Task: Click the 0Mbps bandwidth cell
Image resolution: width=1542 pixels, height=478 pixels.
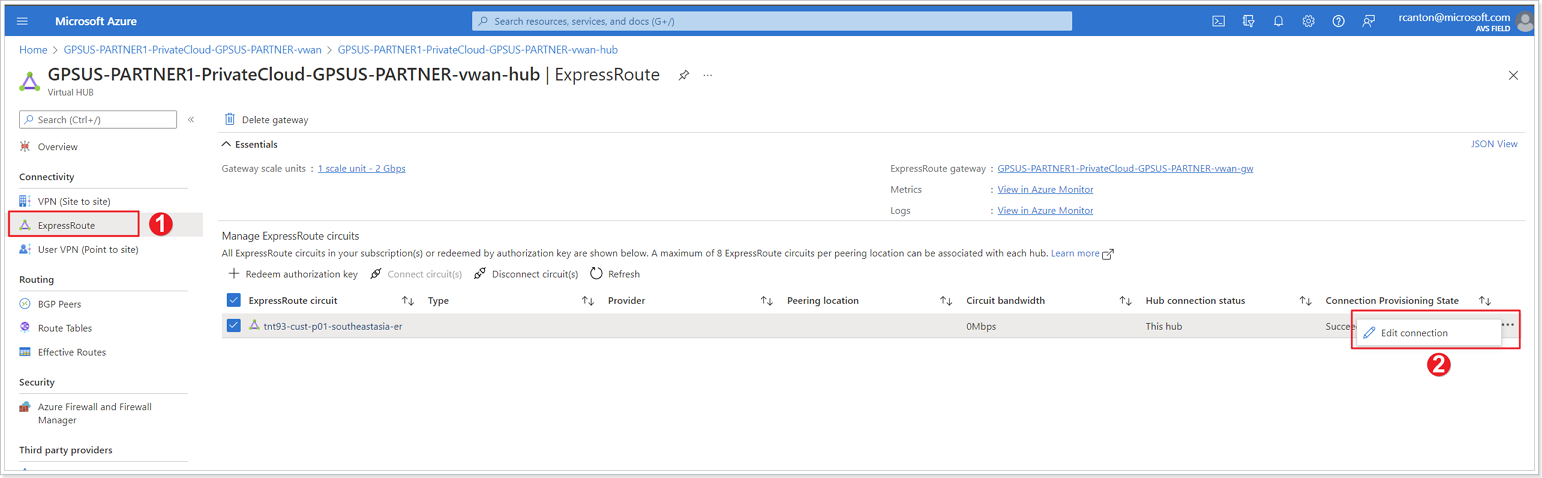Action: [x=981, y=326]
